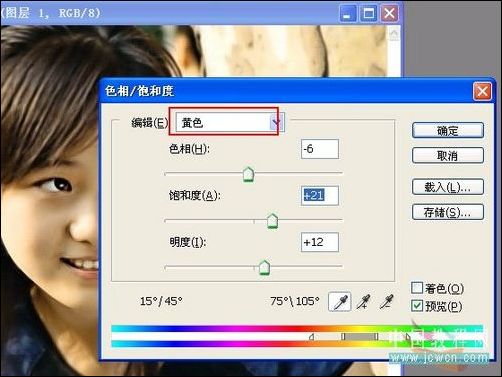502x377 pixels.
Task: Click the 明度 lightness slider handle
Action: point(264,267)
